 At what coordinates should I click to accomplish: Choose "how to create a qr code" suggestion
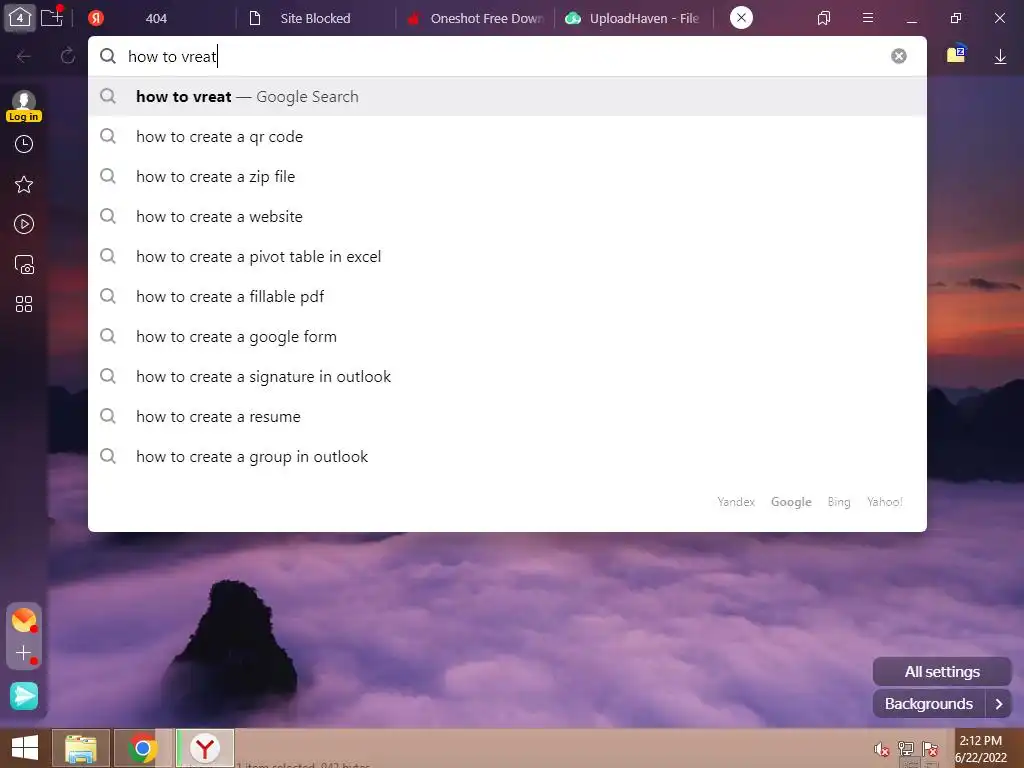click(x=507, y=136)
